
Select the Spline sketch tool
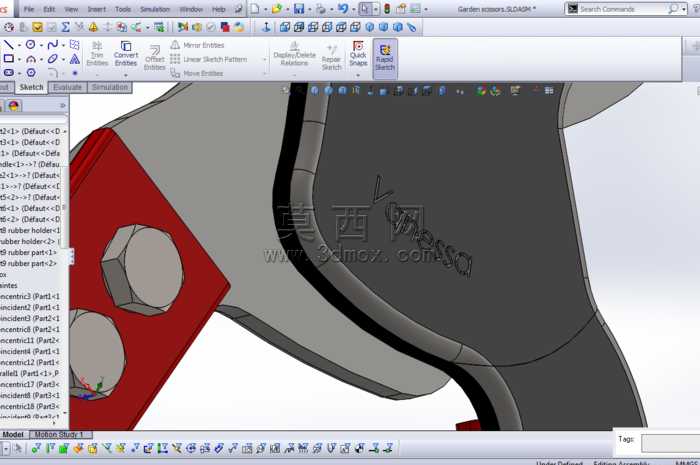53,45
